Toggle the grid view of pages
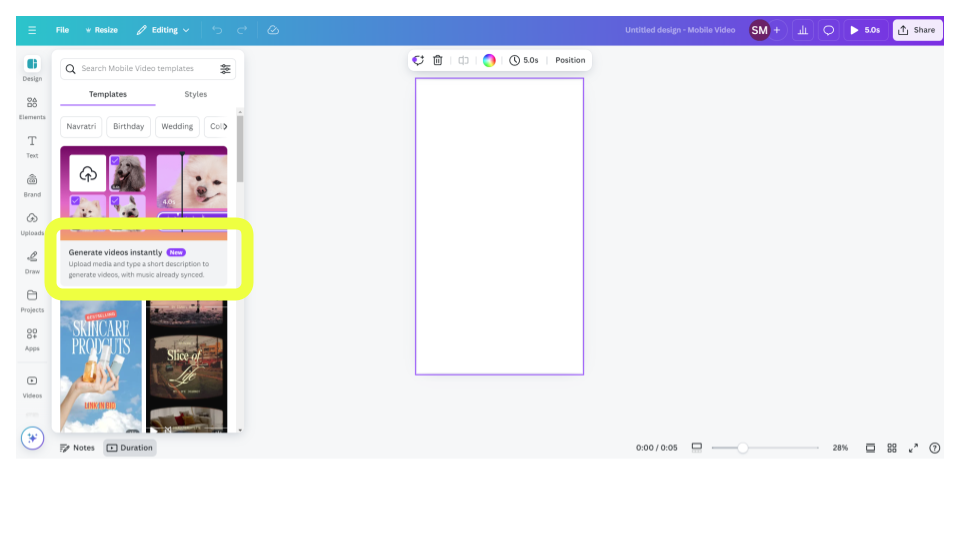 892,448
